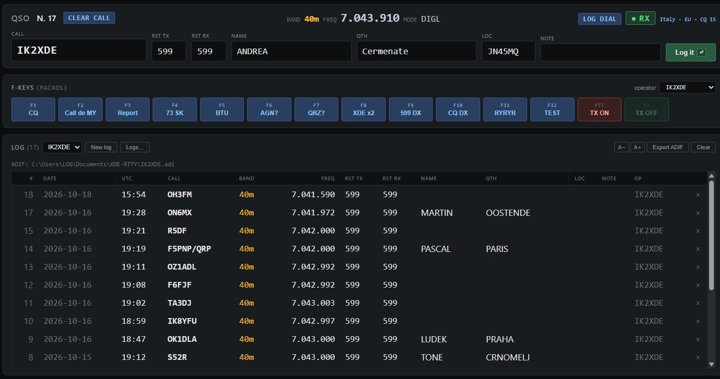Click the NAME field showing ANDREA
Screen dimensions: 720x379
click(291, 51)
